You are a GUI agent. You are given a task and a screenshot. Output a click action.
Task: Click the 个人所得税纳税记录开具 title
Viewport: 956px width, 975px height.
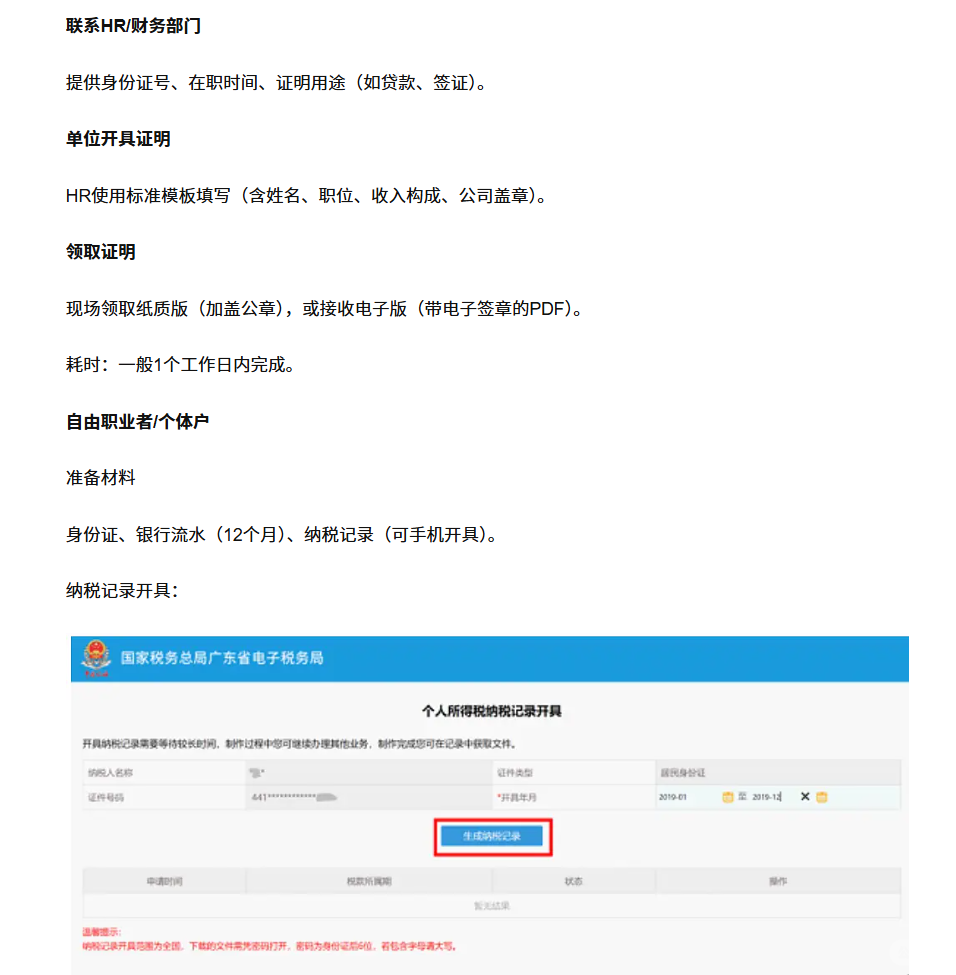coord(491,711)
